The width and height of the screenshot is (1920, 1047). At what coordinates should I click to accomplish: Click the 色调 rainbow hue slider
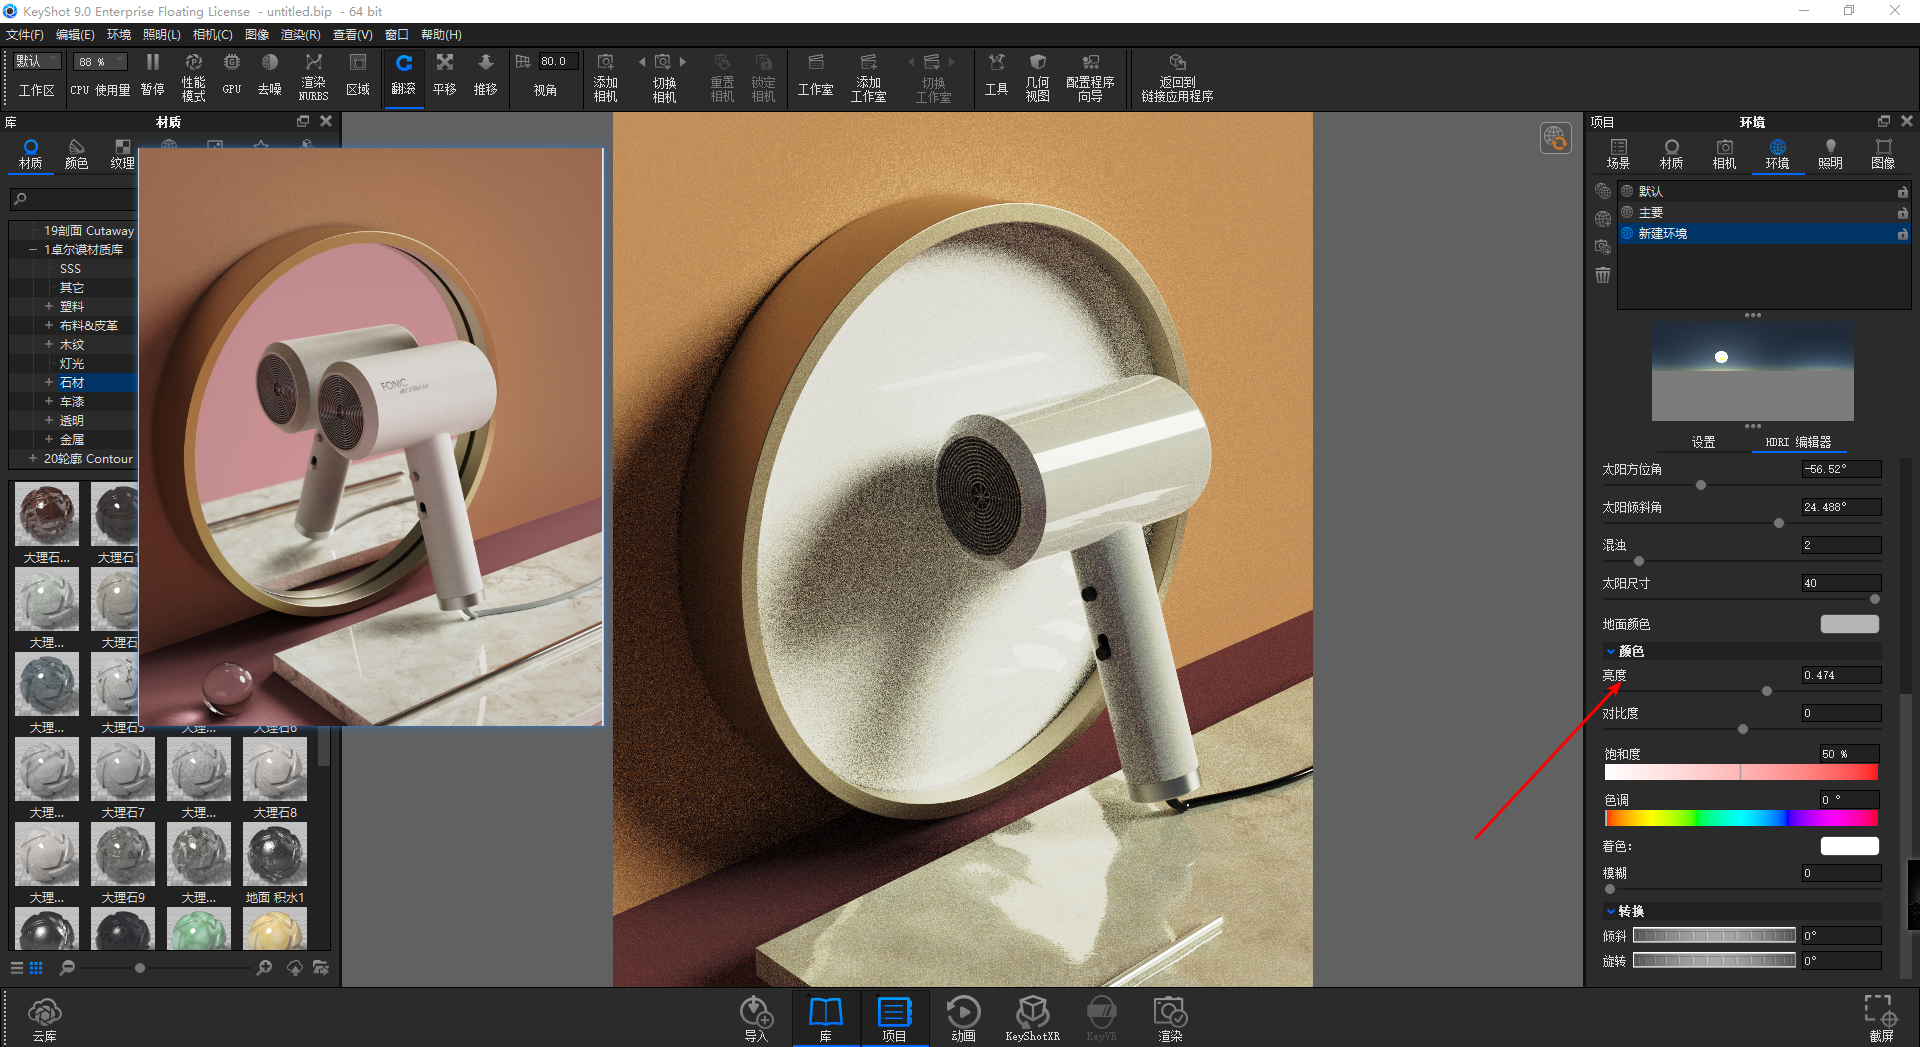pyautogui.click(x=1741, y=818)
